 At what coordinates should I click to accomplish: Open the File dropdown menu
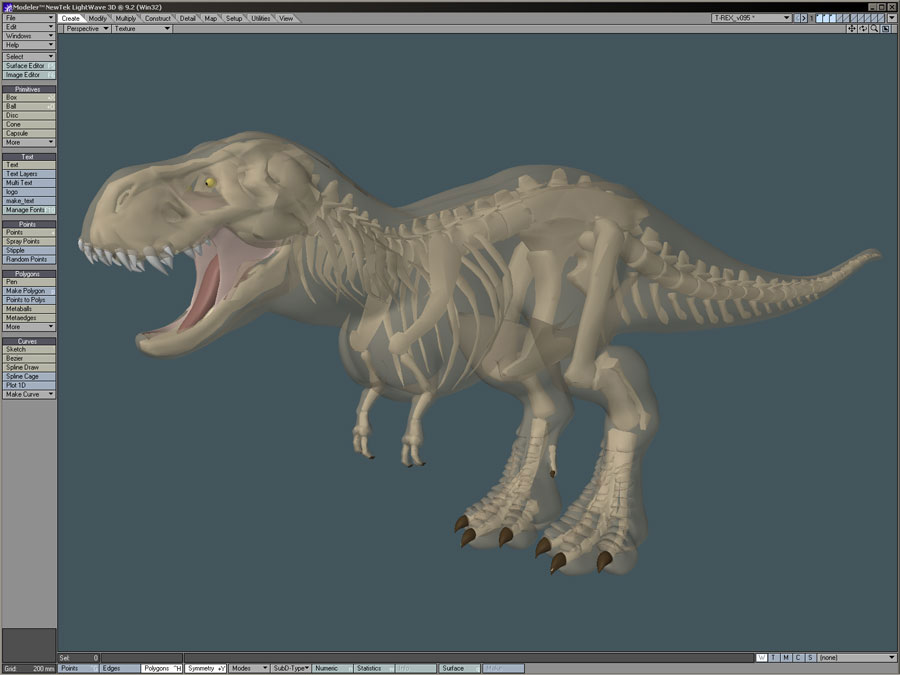(29, 18)
